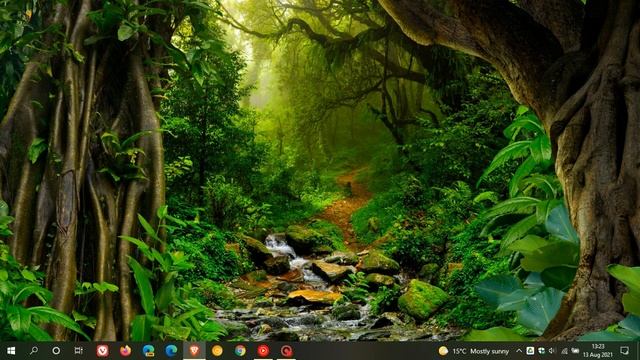Image resolution: width=640 pixels, height=360 pixels.
Task: Open the green triangle tray icon
Action: coord(530,351)
